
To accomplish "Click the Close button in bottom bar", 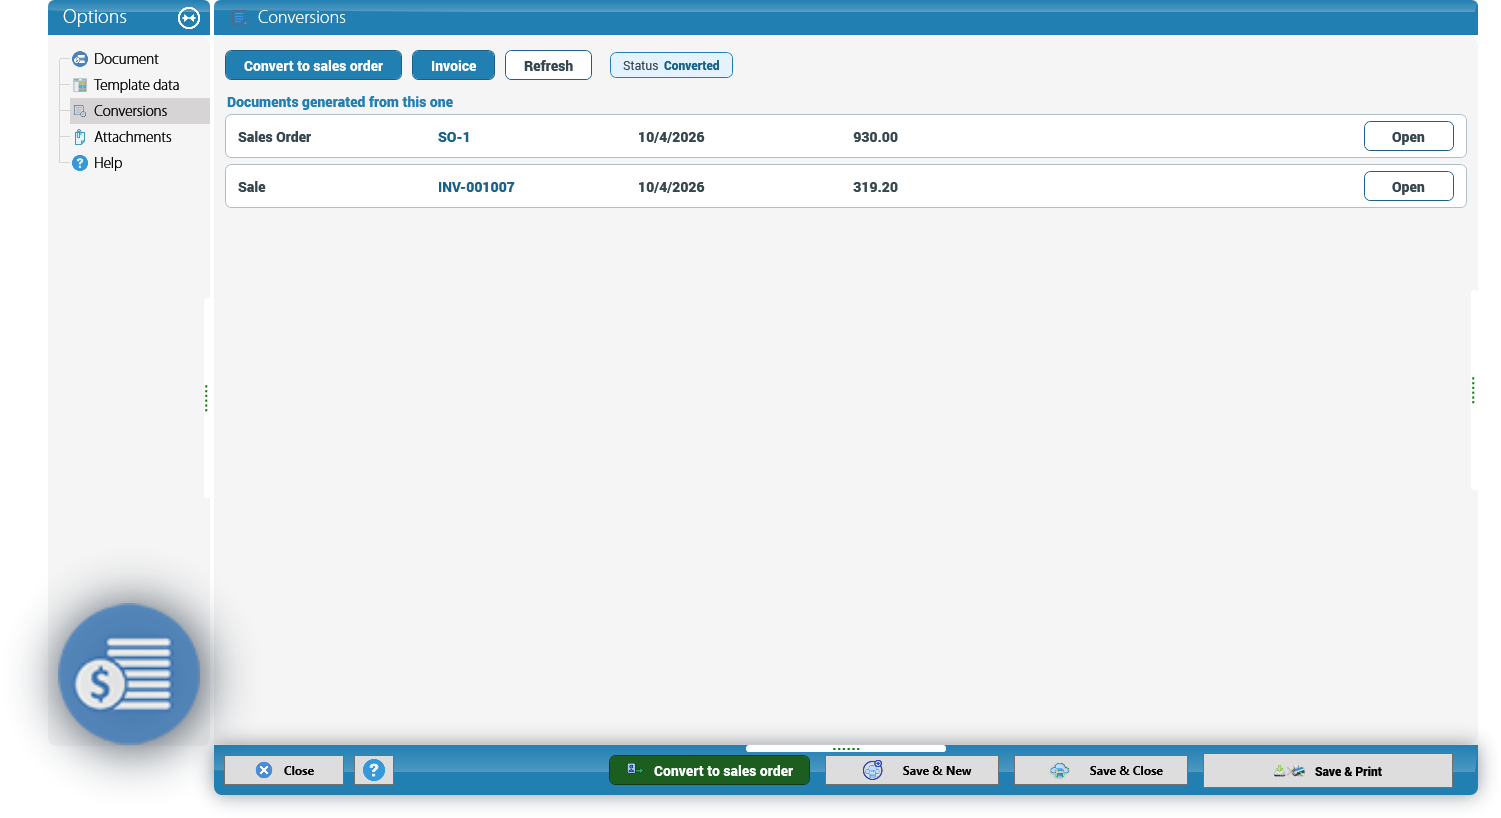I will click(x=284, y=770).
